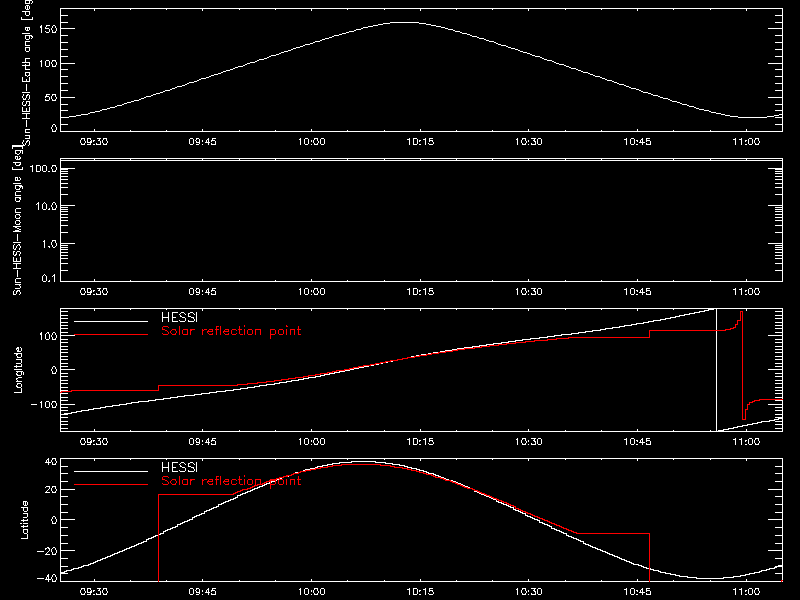Image resolution: width=800 pixels, height=600 pixels.
Task: Click white HESSI legend line in Latitude plot
Action: [111, 471]
